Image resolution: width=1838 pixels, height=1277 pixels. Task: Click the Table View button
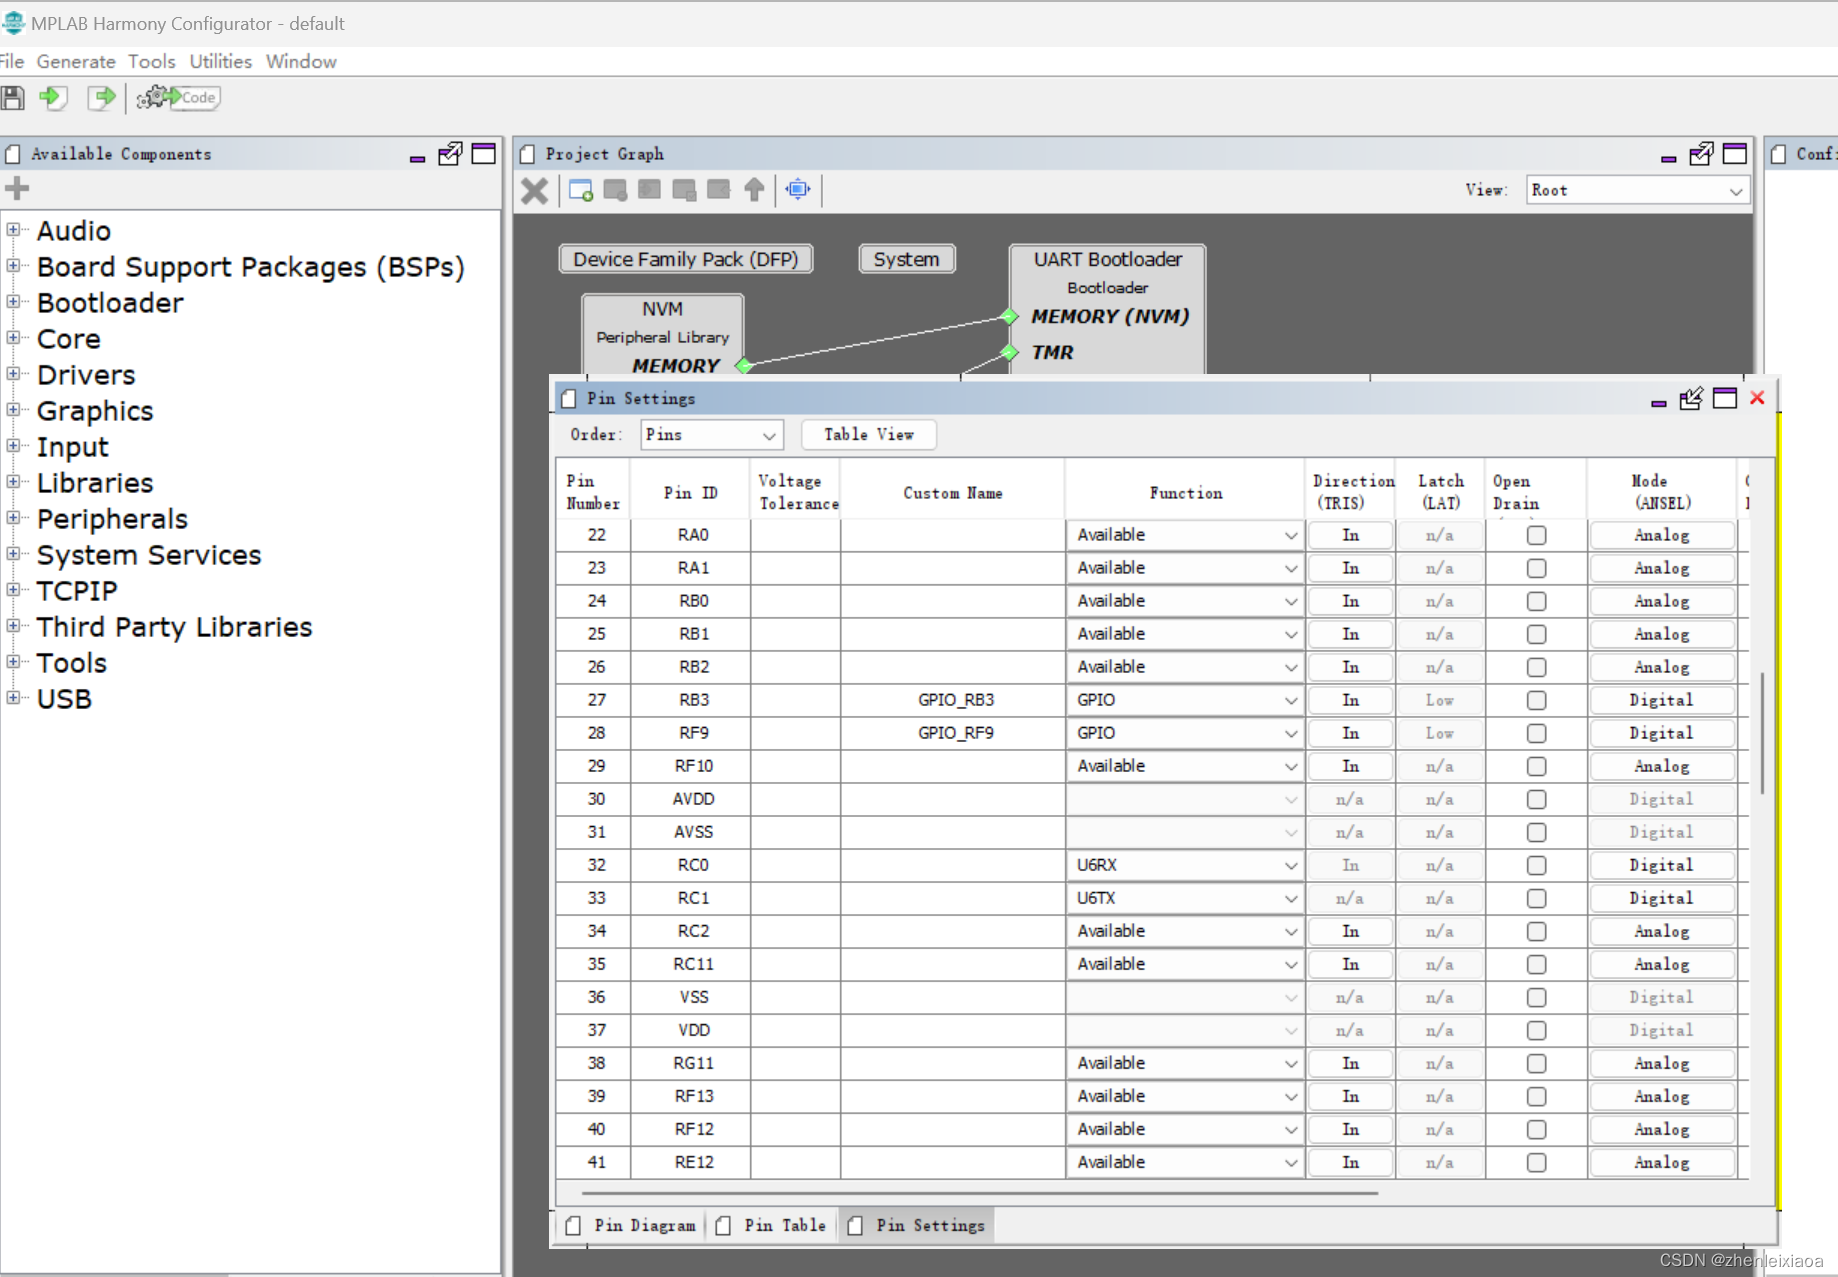pyautogui.click(x=869, y=435)
